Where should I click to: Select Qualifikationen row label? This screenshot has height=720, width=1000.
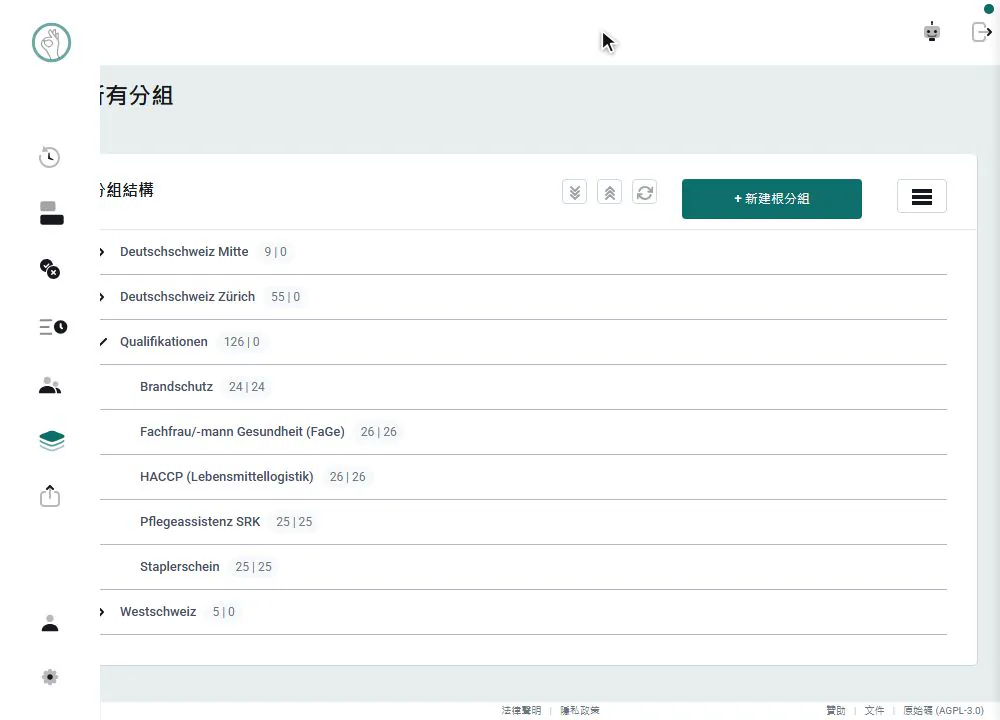point(164,342)
